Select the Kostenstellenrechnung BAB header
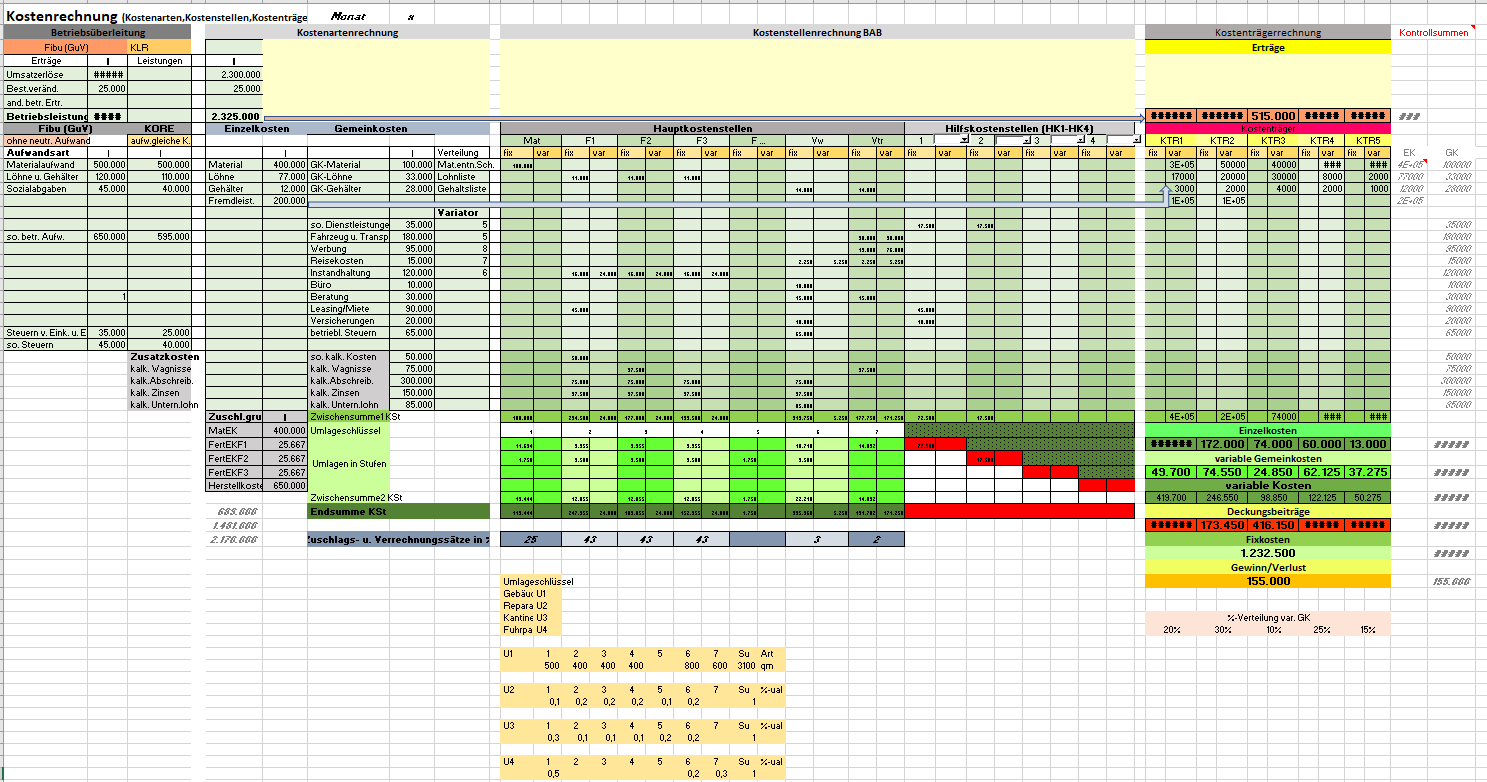 [x=817, y=33]
